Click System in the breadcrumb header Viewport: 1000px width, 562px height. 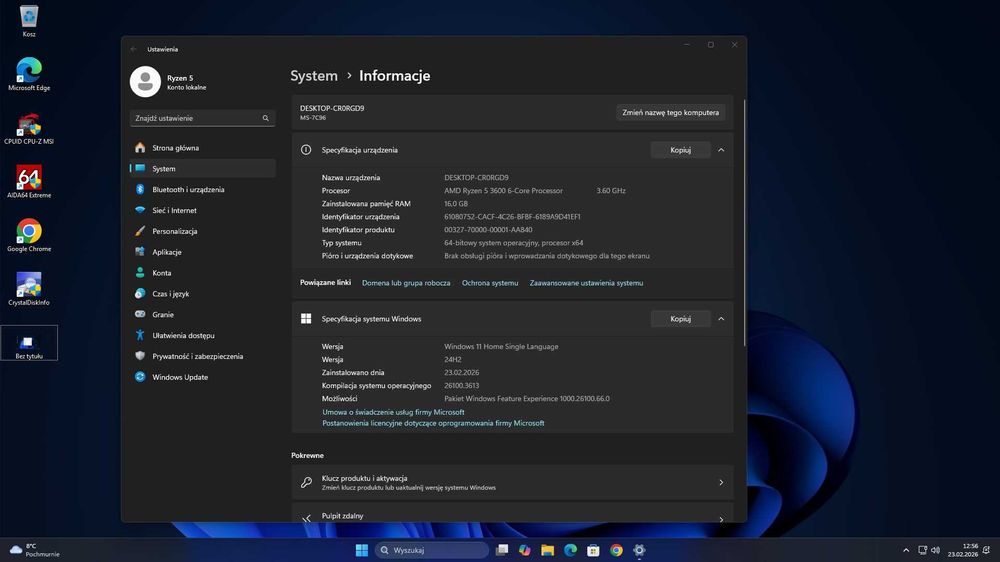pyautogui.click(x=314, y=76)
